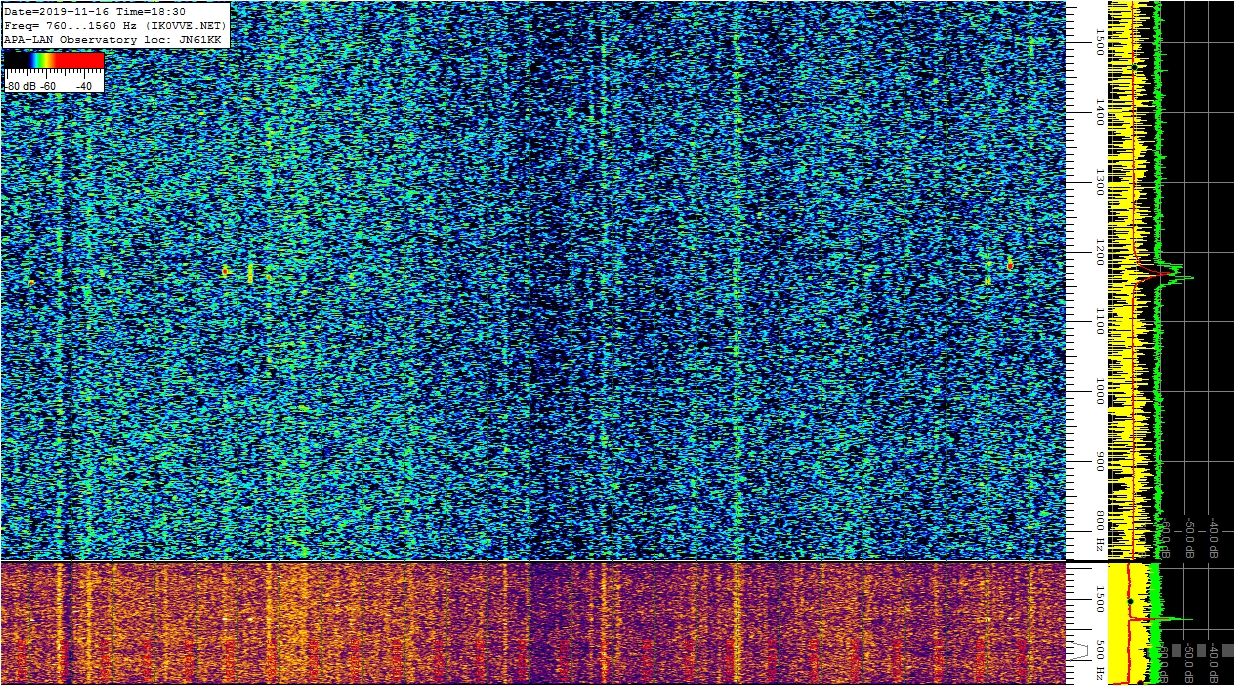Click the -40 label under the color scale

83,86
